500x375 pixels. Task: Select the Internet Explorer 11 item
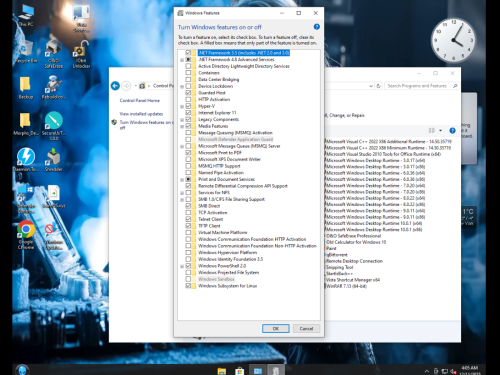click(217, 113)
